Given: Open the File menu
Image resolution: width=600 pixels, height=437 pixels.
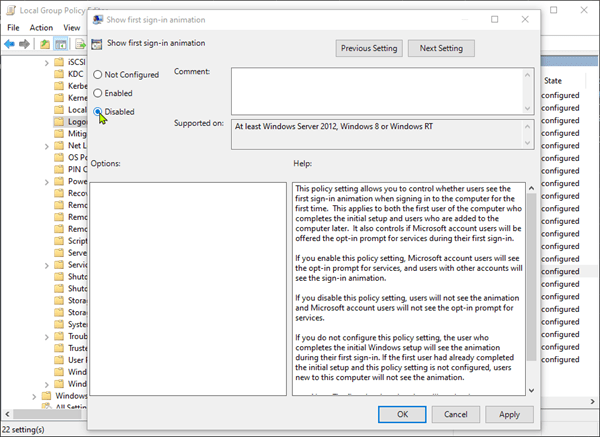Looking at the screenshot, I should coord(13,27).
